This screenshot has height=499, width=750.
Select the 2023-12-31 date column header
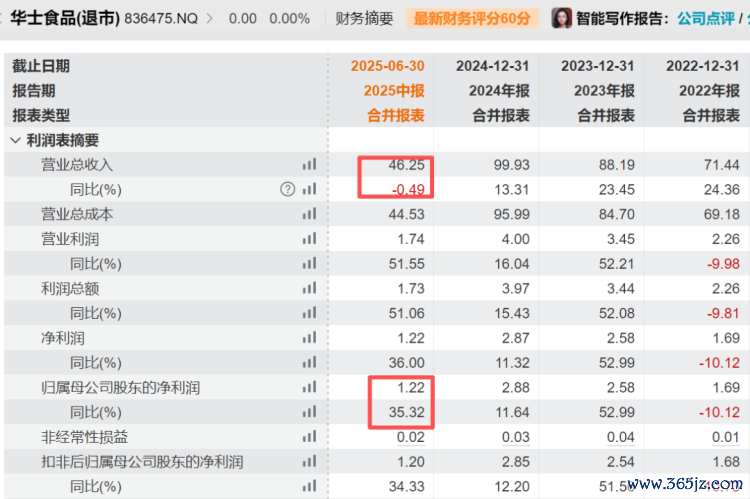[598, 66]
